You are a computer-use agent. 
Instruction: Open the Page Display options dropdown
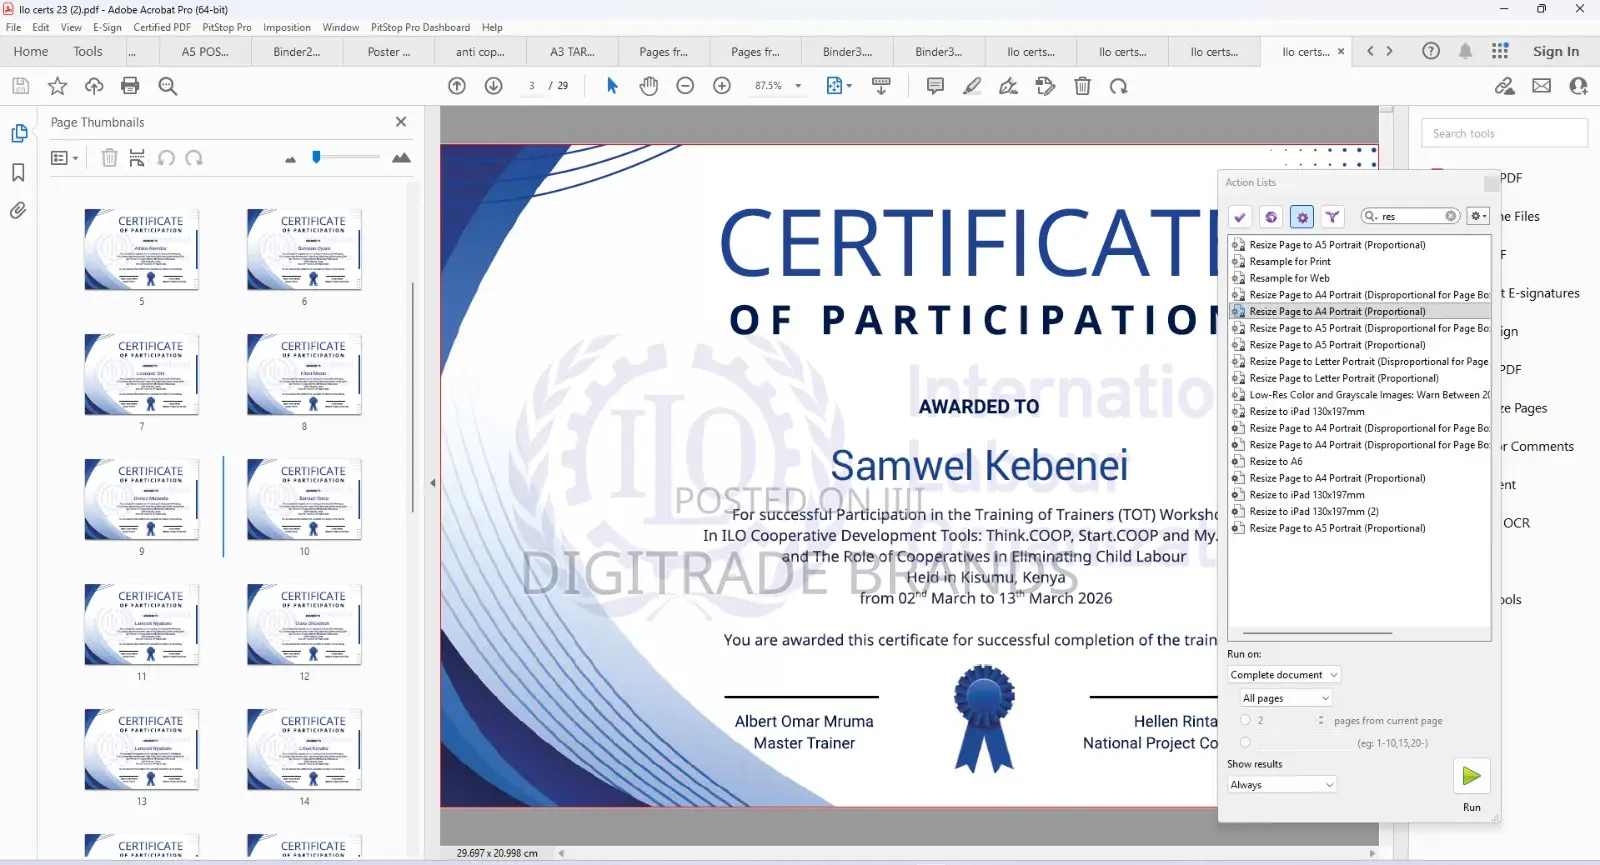pyautogui.click(x=839, y=86)
